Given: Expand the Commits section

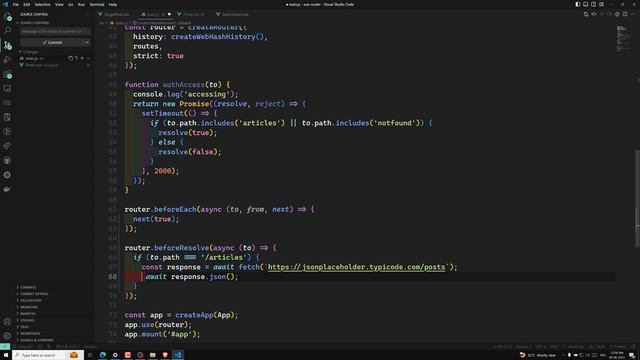Looking at the screenshot, I should click(28, 287).
